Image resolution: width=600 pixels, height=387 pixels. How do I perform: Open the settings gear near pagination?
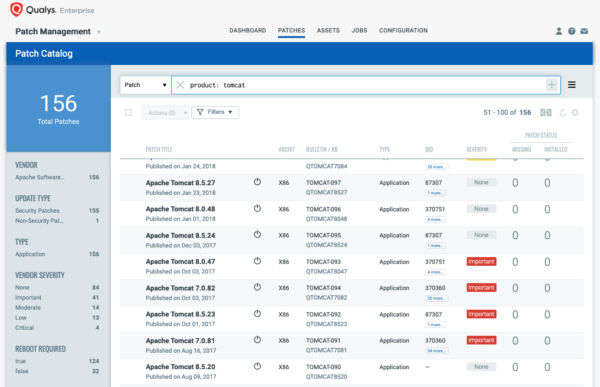[575, 113]
